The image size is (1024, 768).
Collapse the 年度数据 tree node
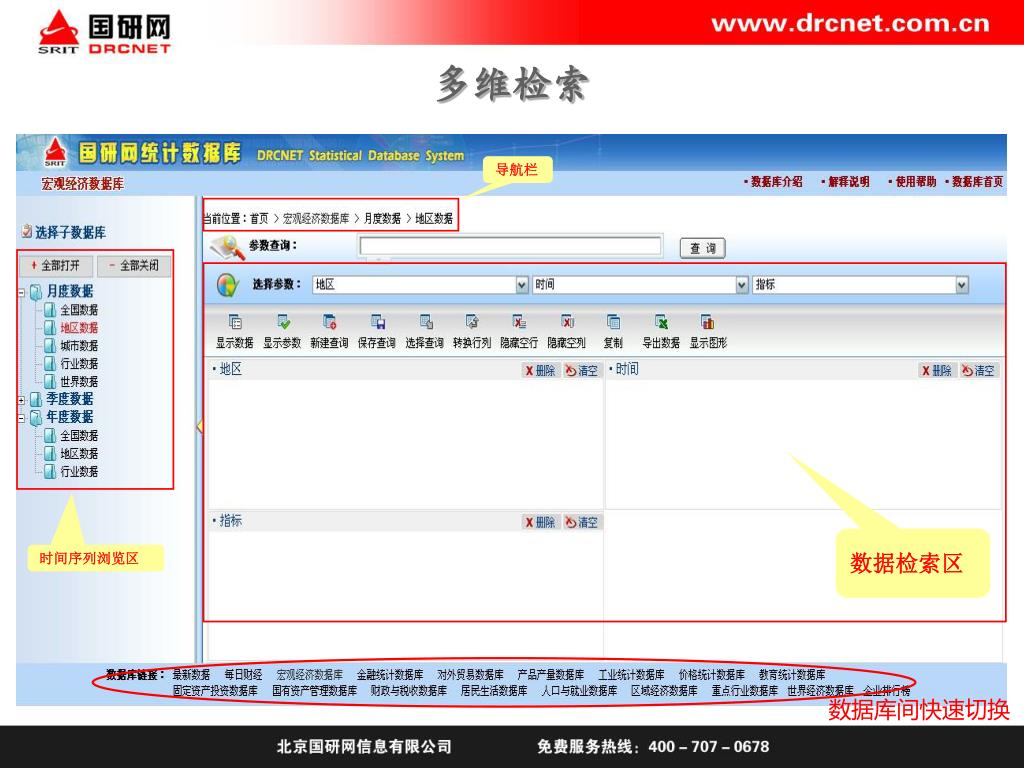click(22, 418)
